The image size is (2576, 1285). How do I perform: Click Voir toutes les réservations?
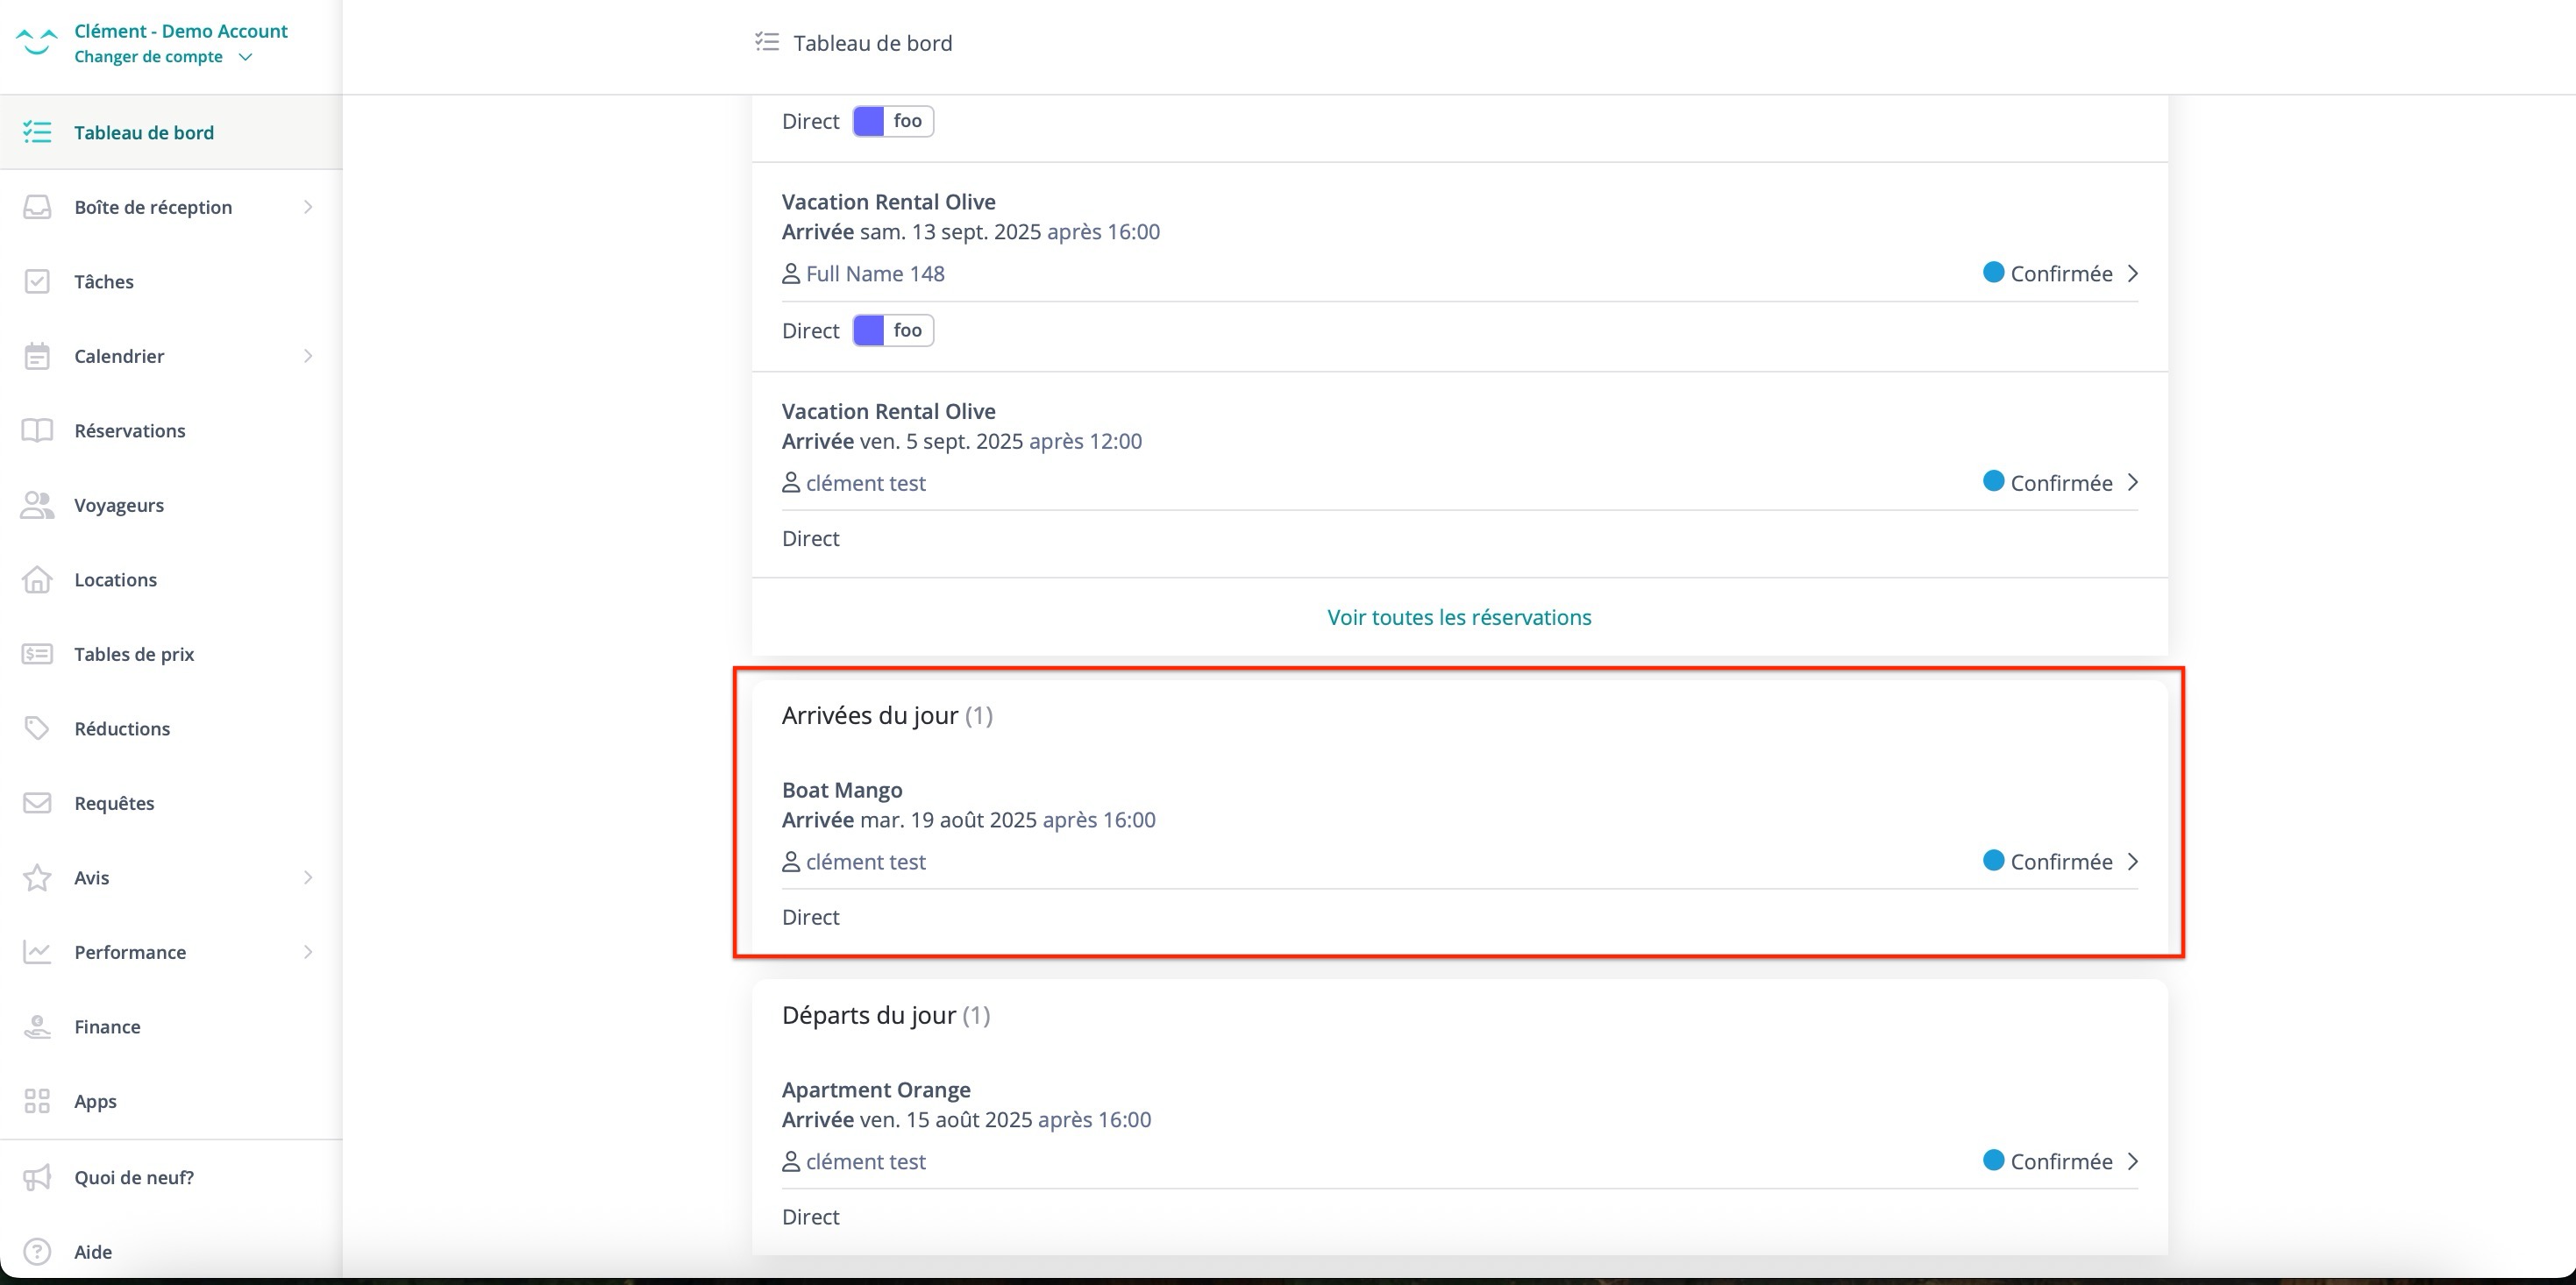tap(1459, 617)
